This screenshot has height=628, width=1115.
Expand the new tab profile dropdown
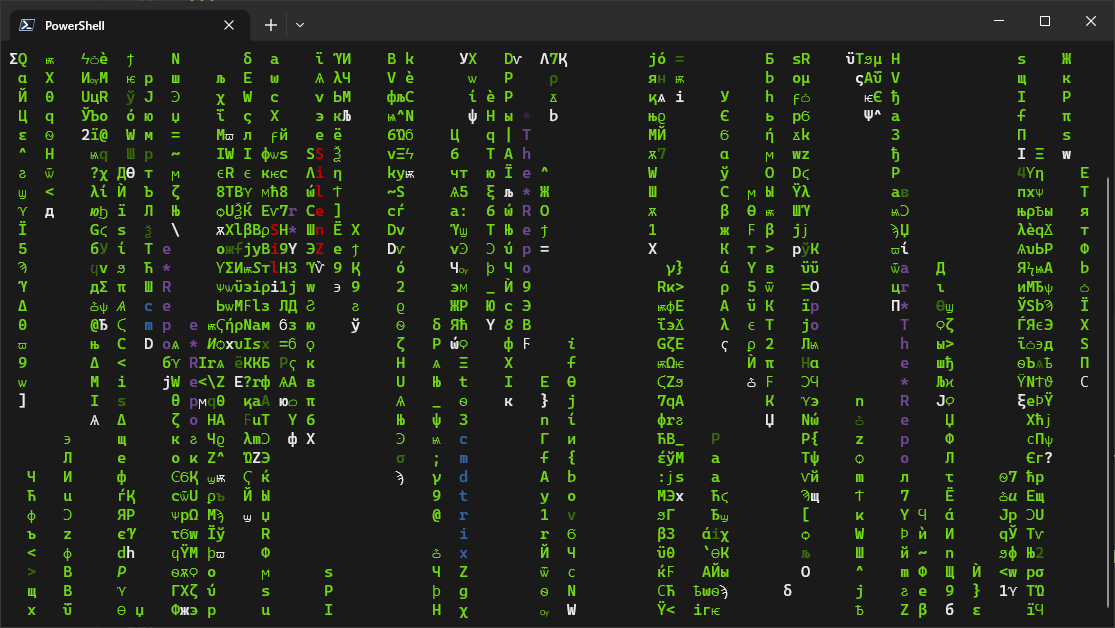pyautogui.click(x=300, y=25)
